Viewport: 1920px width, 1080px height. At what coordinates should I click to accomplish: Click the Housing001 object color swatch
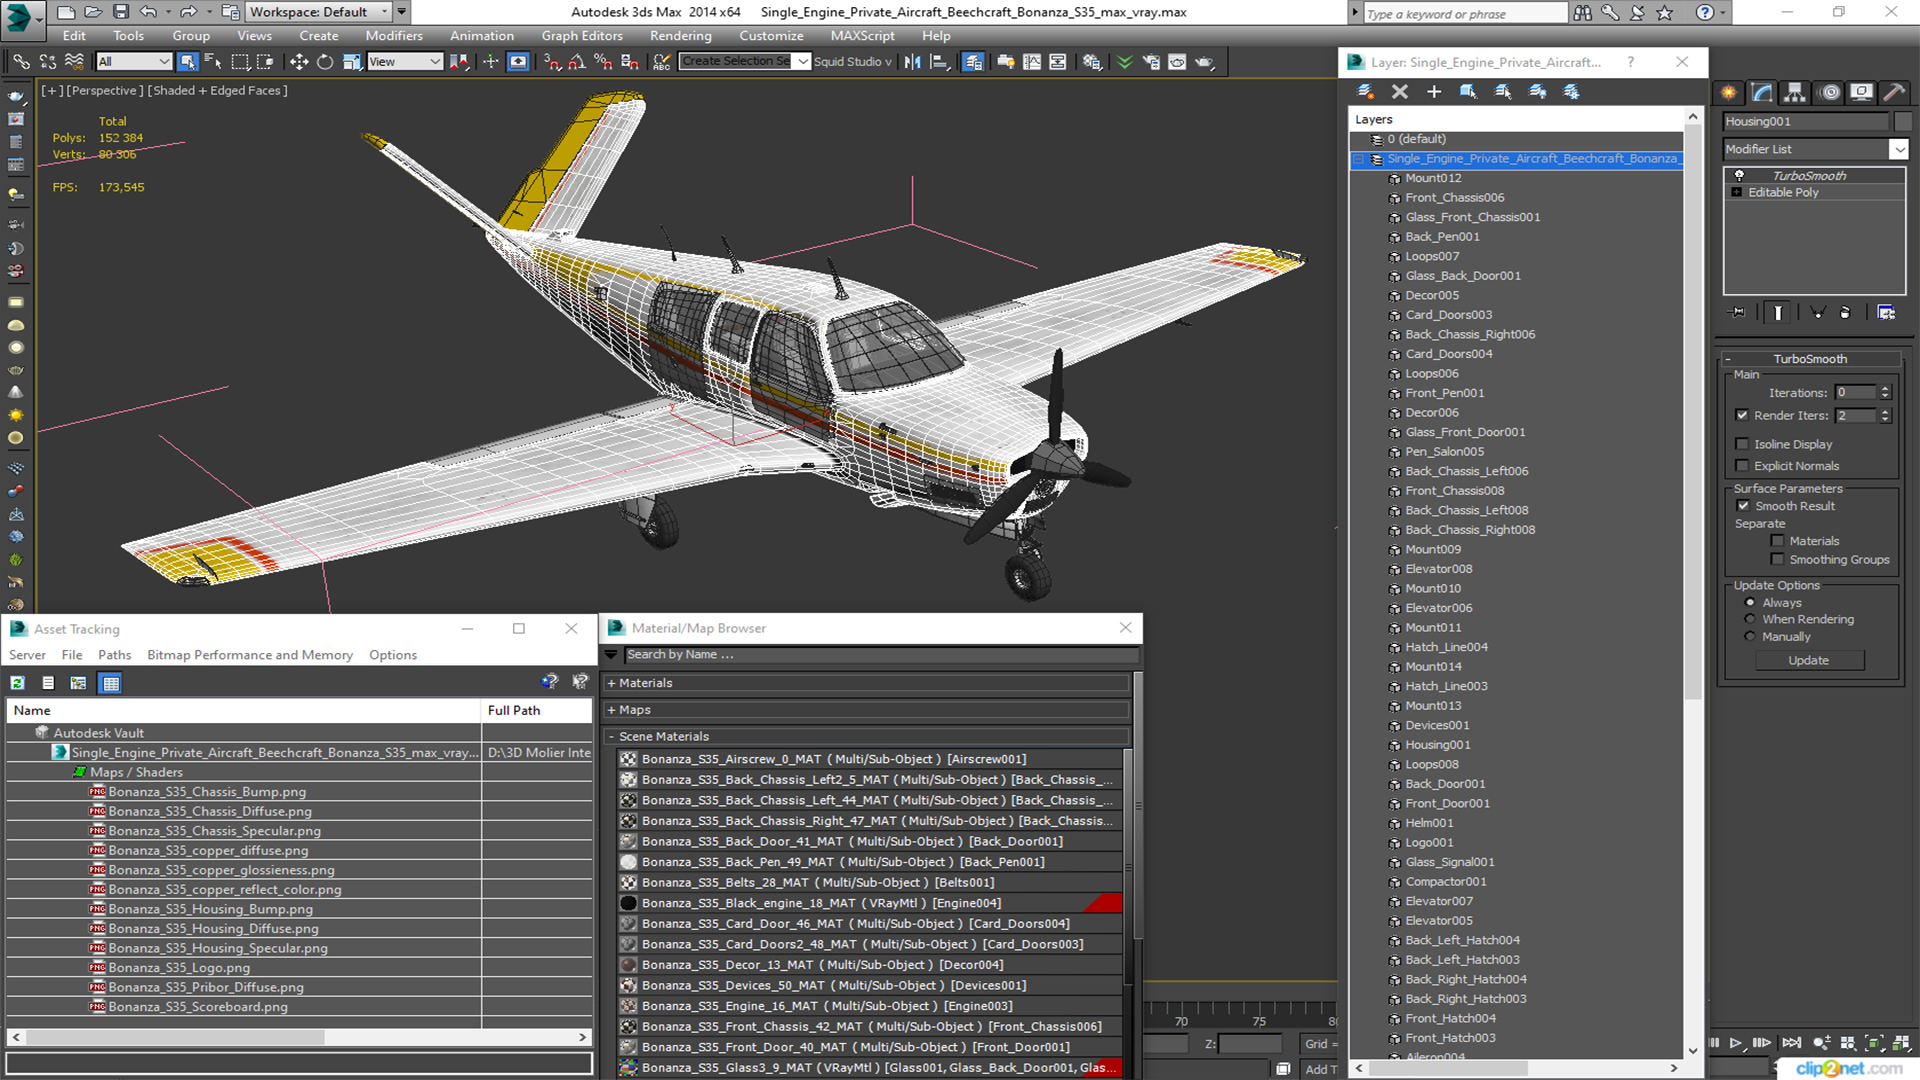1902,121
